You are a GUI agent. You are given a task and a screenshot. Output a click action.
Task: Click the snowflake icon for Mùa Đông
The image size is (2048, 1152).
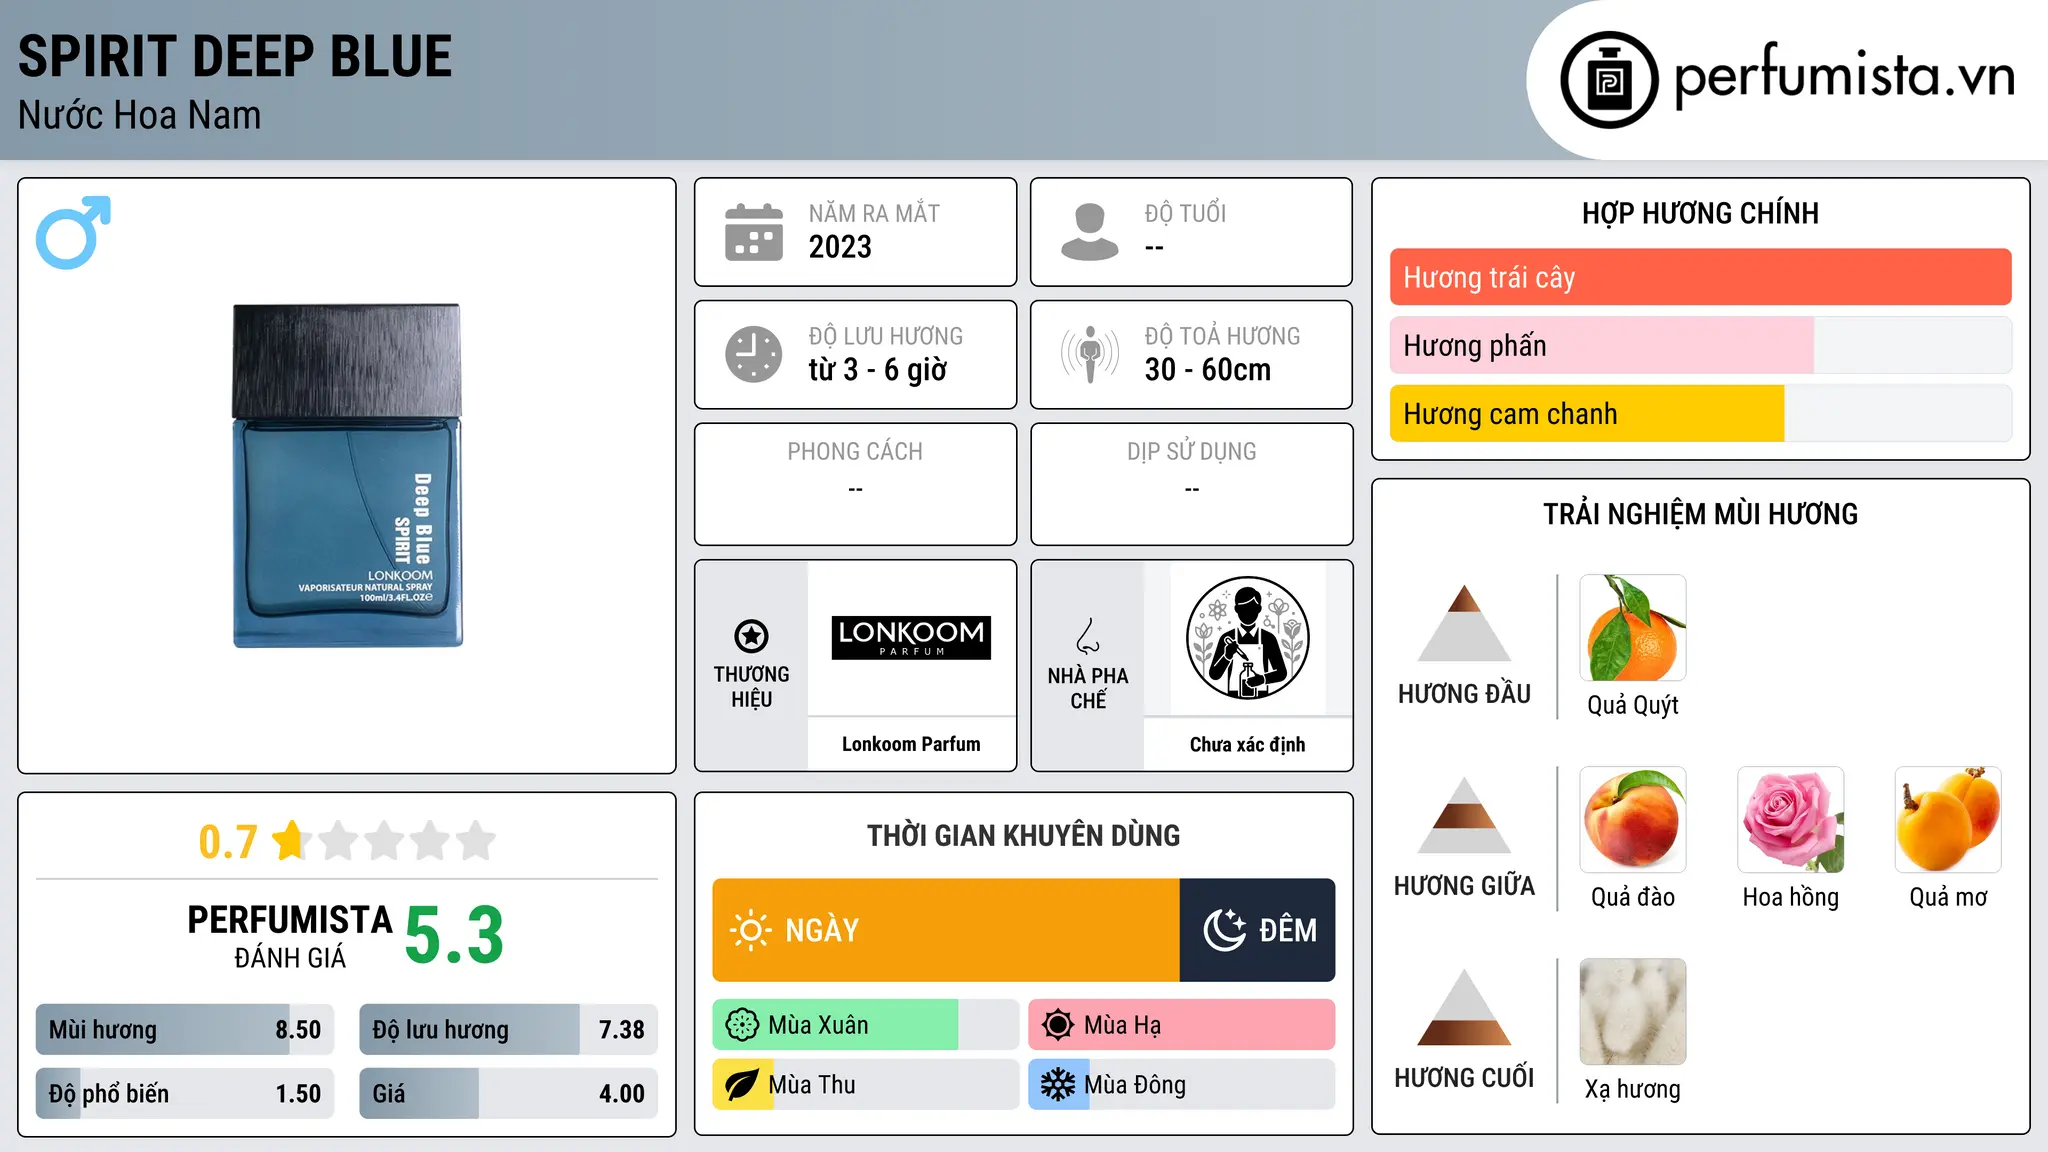click(1058, 1085)
